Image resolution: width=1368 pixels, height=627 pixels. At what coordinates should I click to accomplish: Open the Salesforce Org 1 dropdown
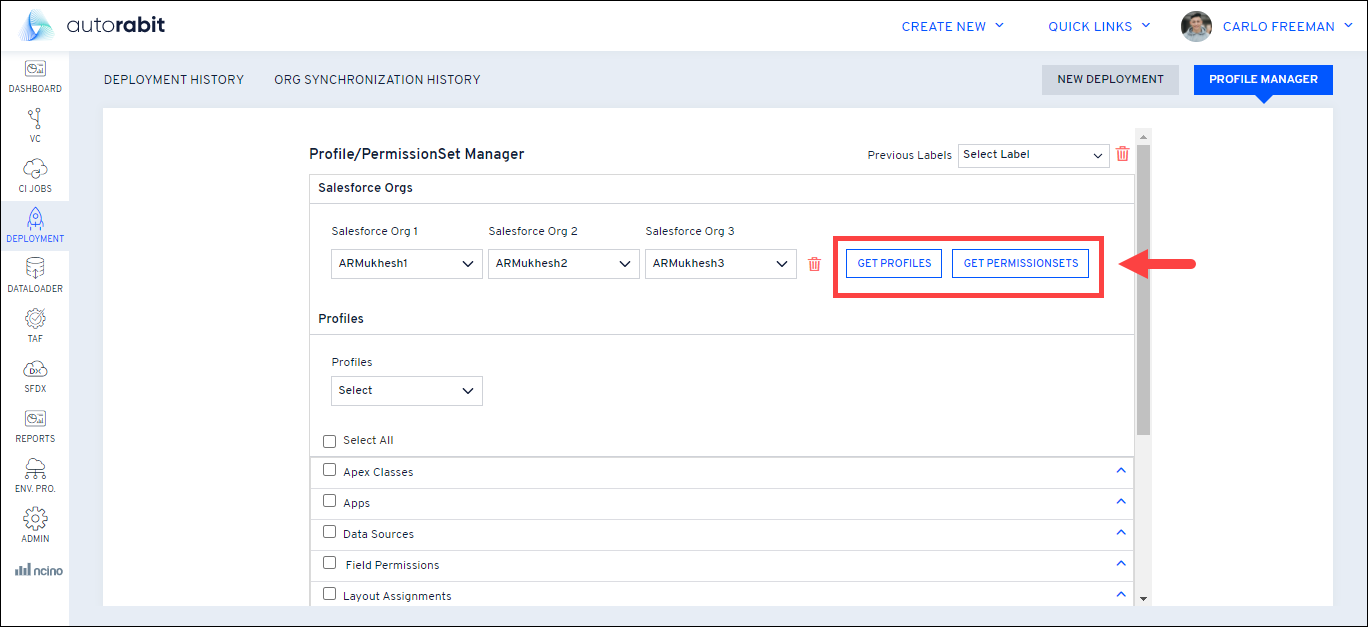pyautogui.click(x=406, y=264)
